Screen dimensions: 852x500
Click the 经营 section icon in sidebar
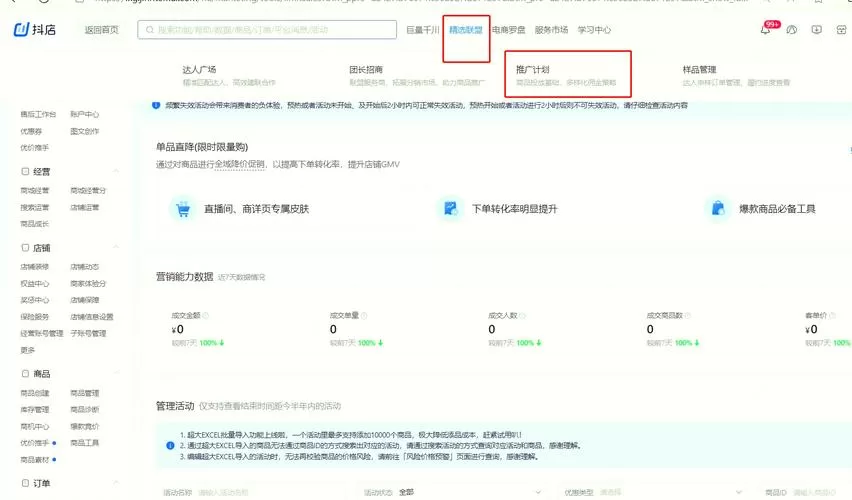(x=25, y=171)
